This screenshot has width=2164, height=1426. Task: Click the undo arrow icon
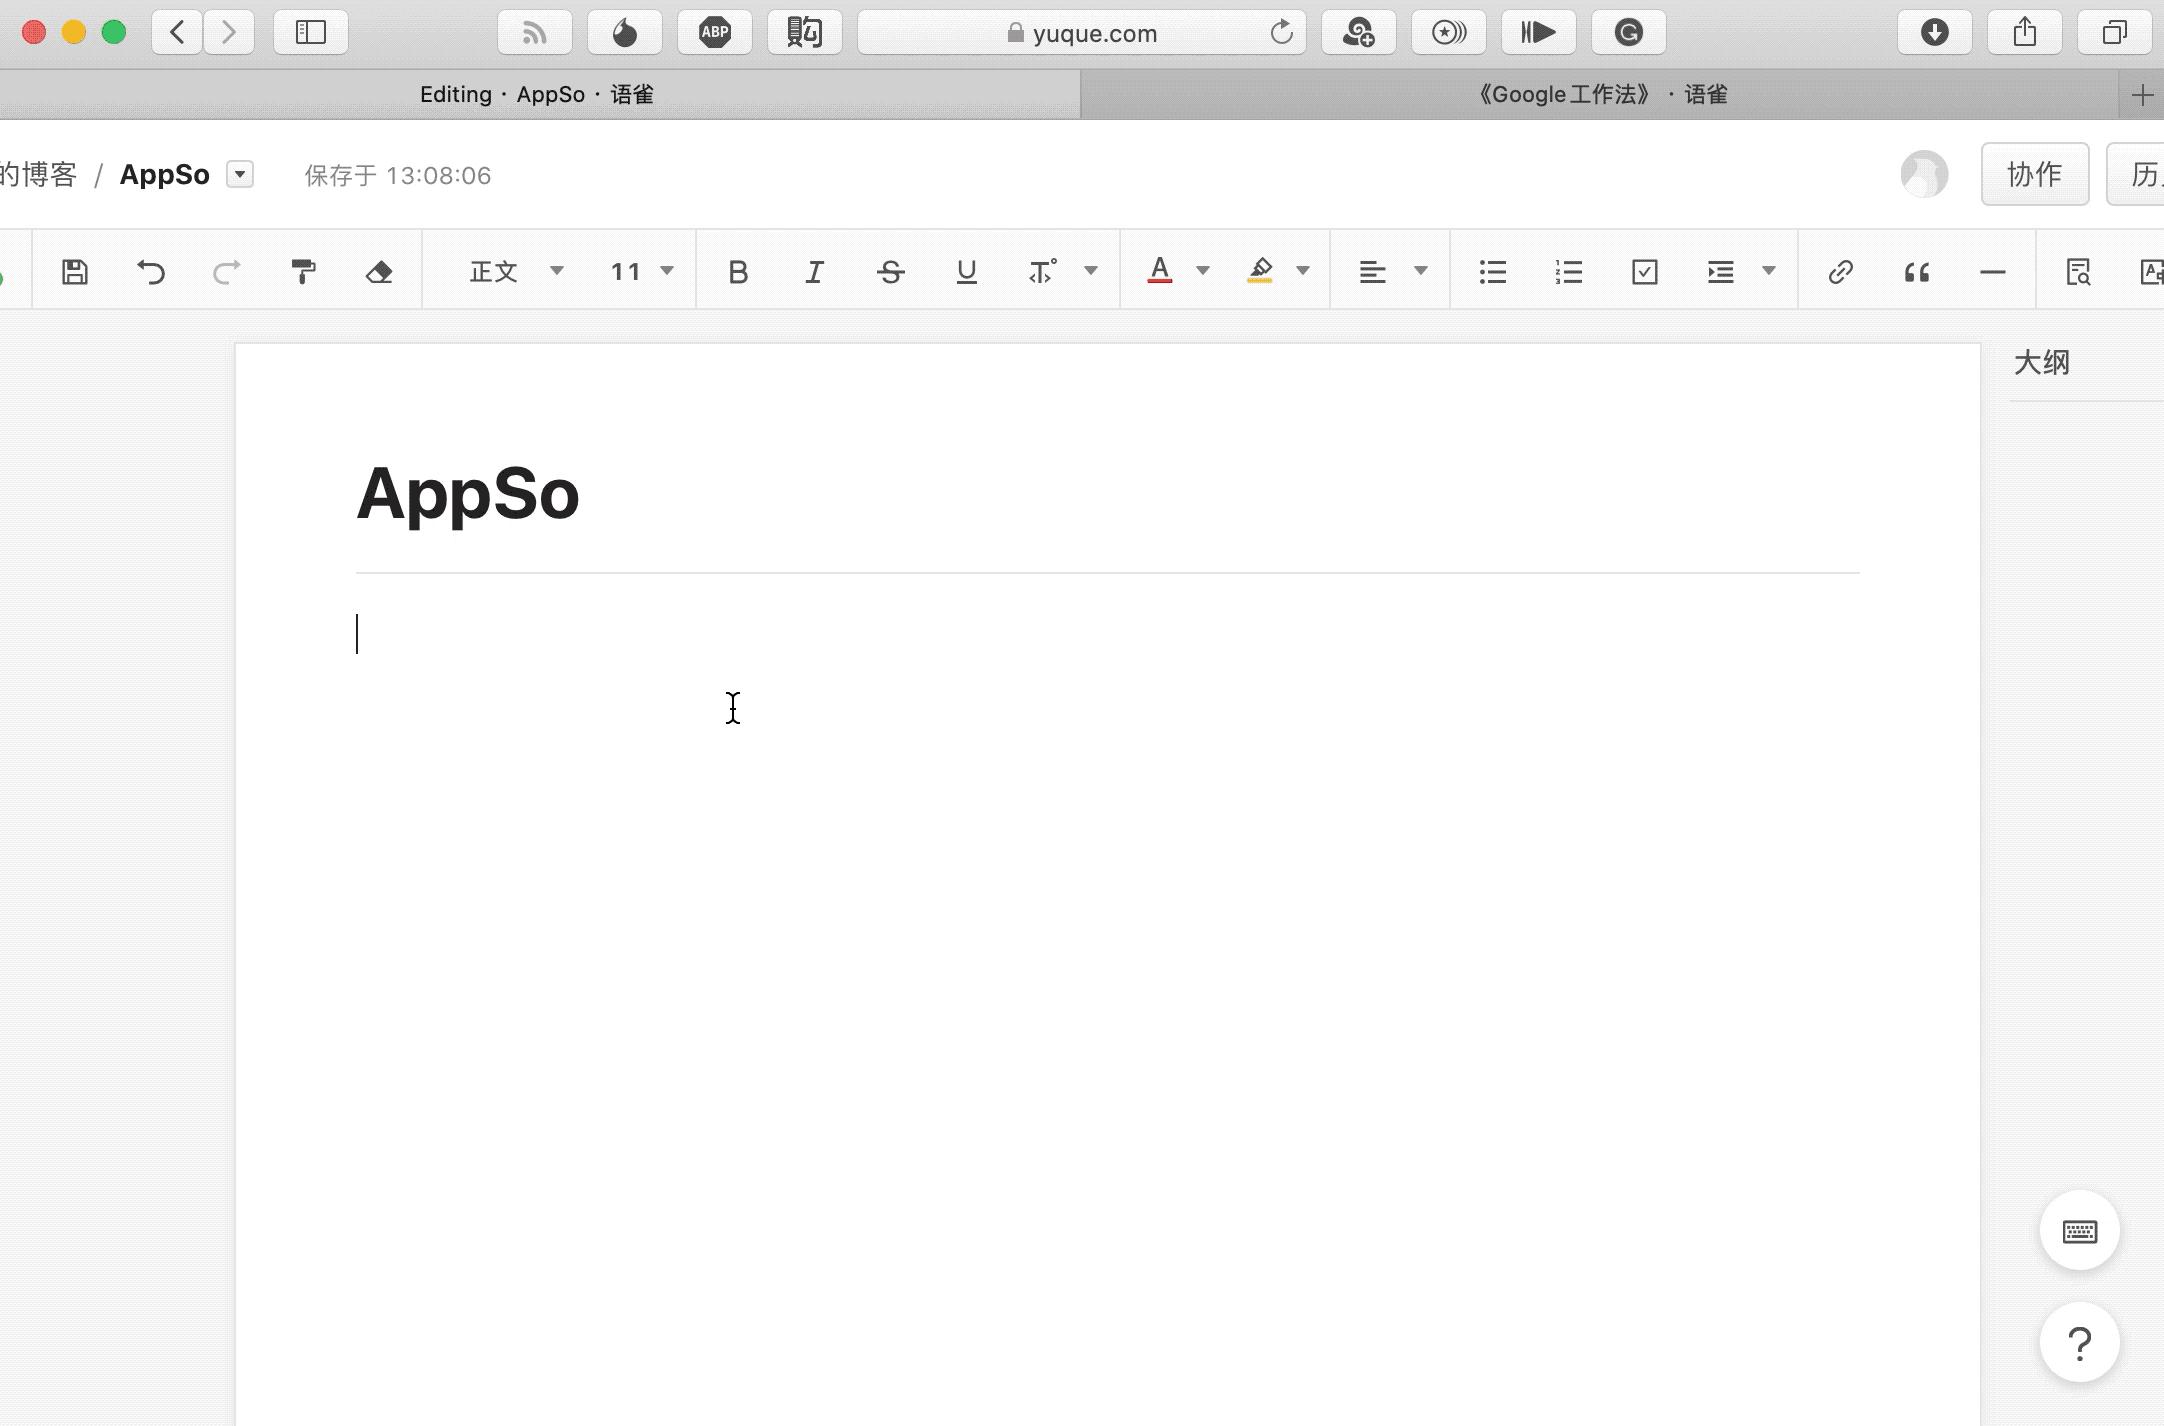click(151, 272)
